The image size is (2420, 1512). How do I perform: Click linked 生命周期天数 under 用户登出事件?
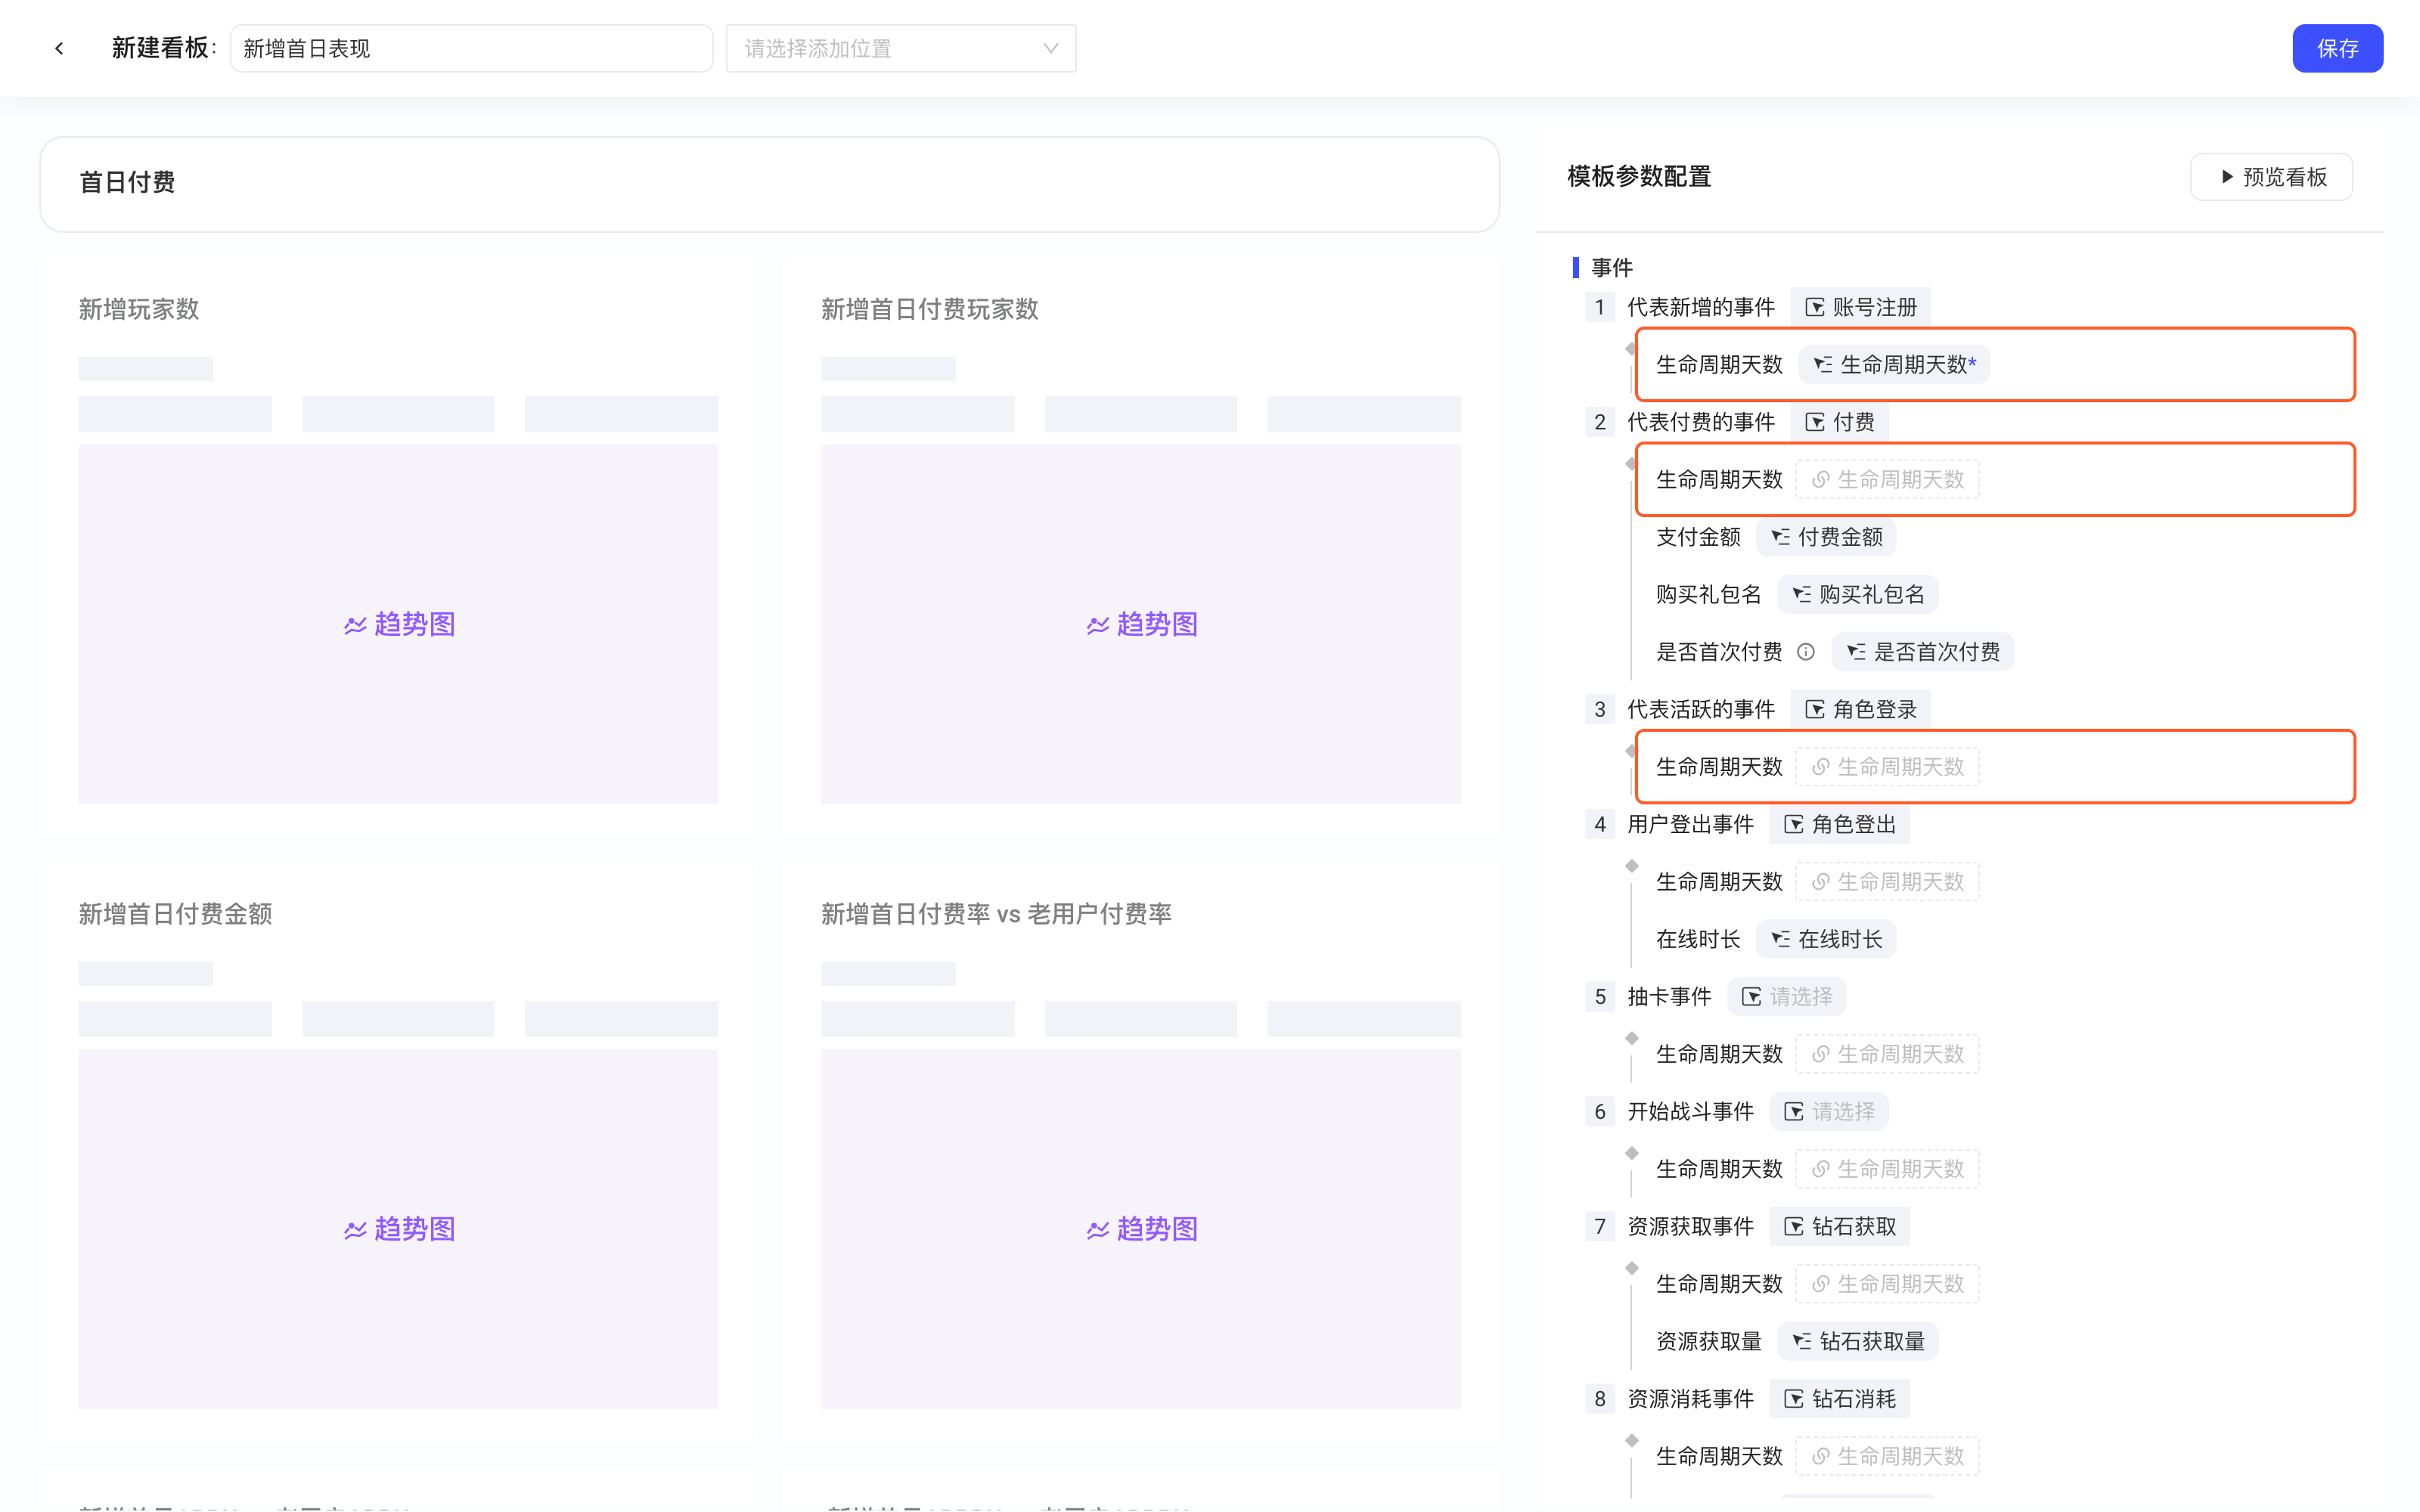point(1887,882)
